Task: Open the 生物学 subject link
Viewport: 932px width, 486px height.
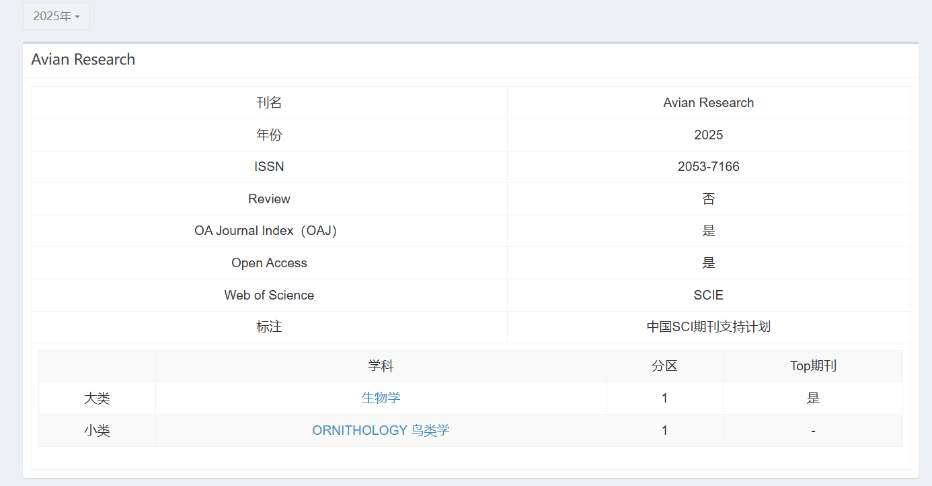Action: coord(381,398)
